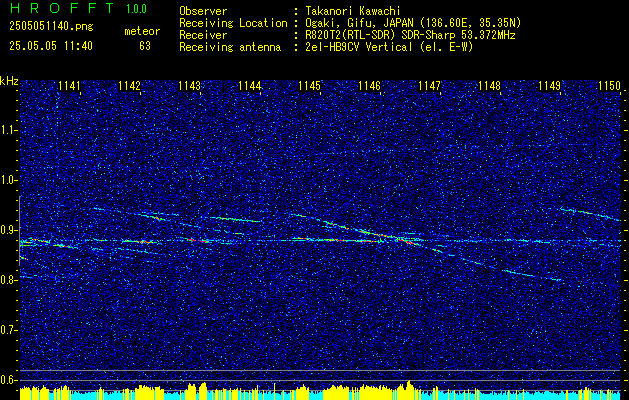Click the Observer label

coord(203,11)
